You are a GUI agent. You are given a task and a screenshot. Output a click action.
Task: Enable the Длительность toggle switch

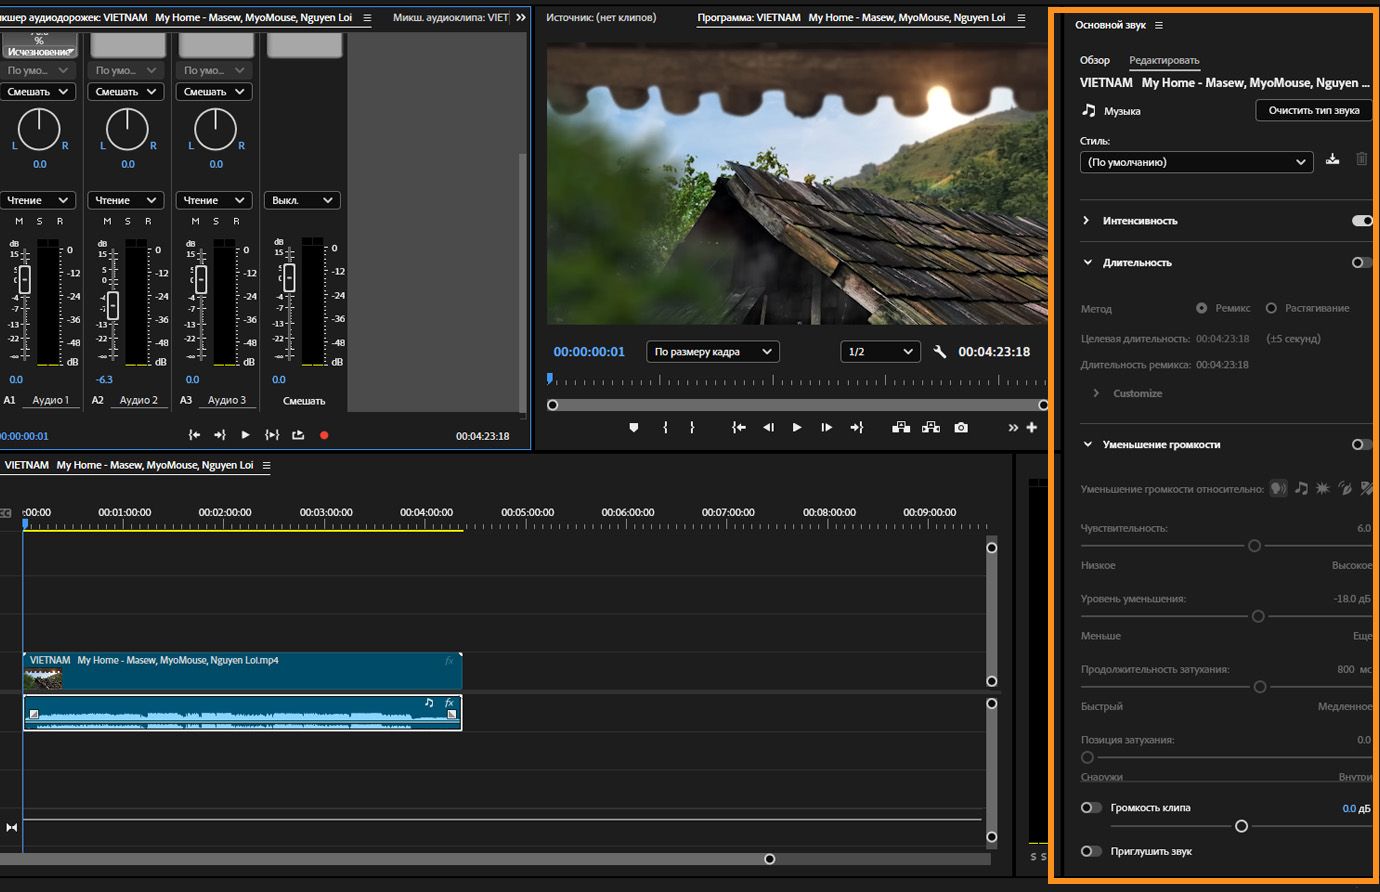pyautogui.click(x=1361, y=263)
